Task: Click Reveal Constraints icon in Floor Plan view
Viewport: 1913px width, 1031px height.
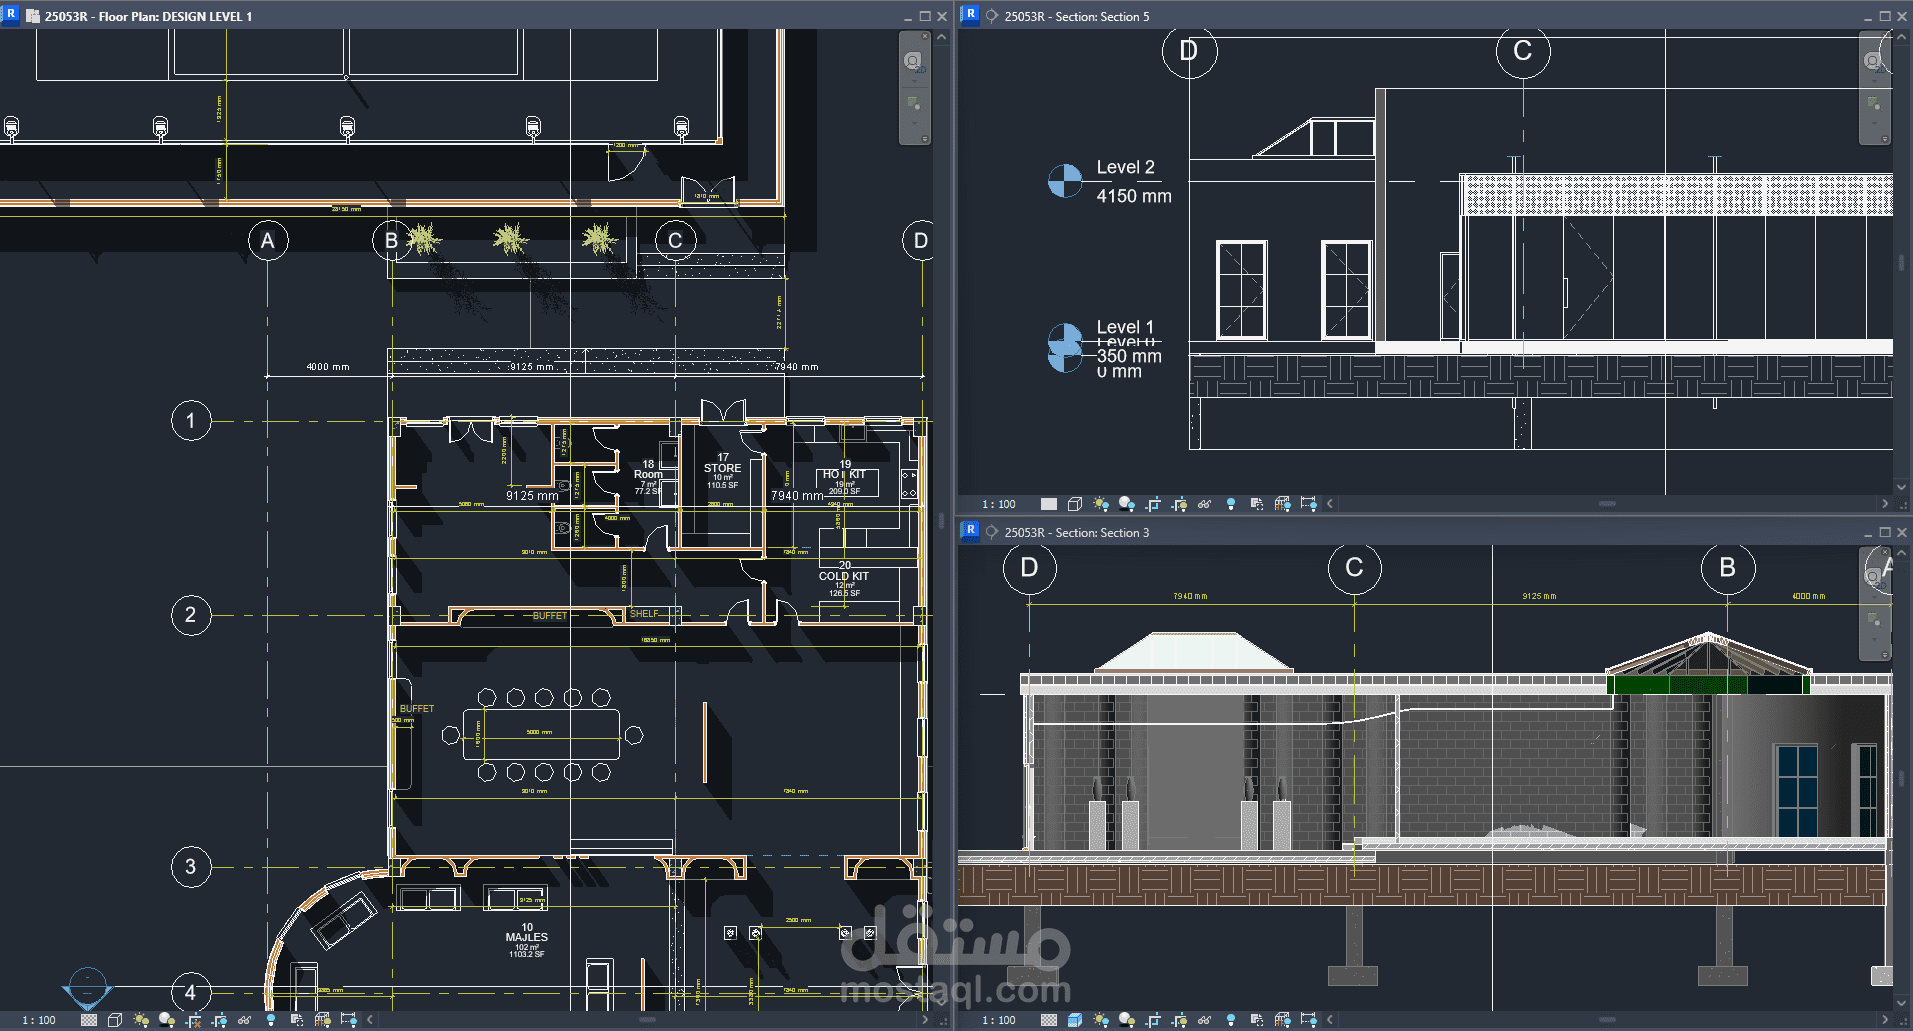Action: (x=349, y=1020)
